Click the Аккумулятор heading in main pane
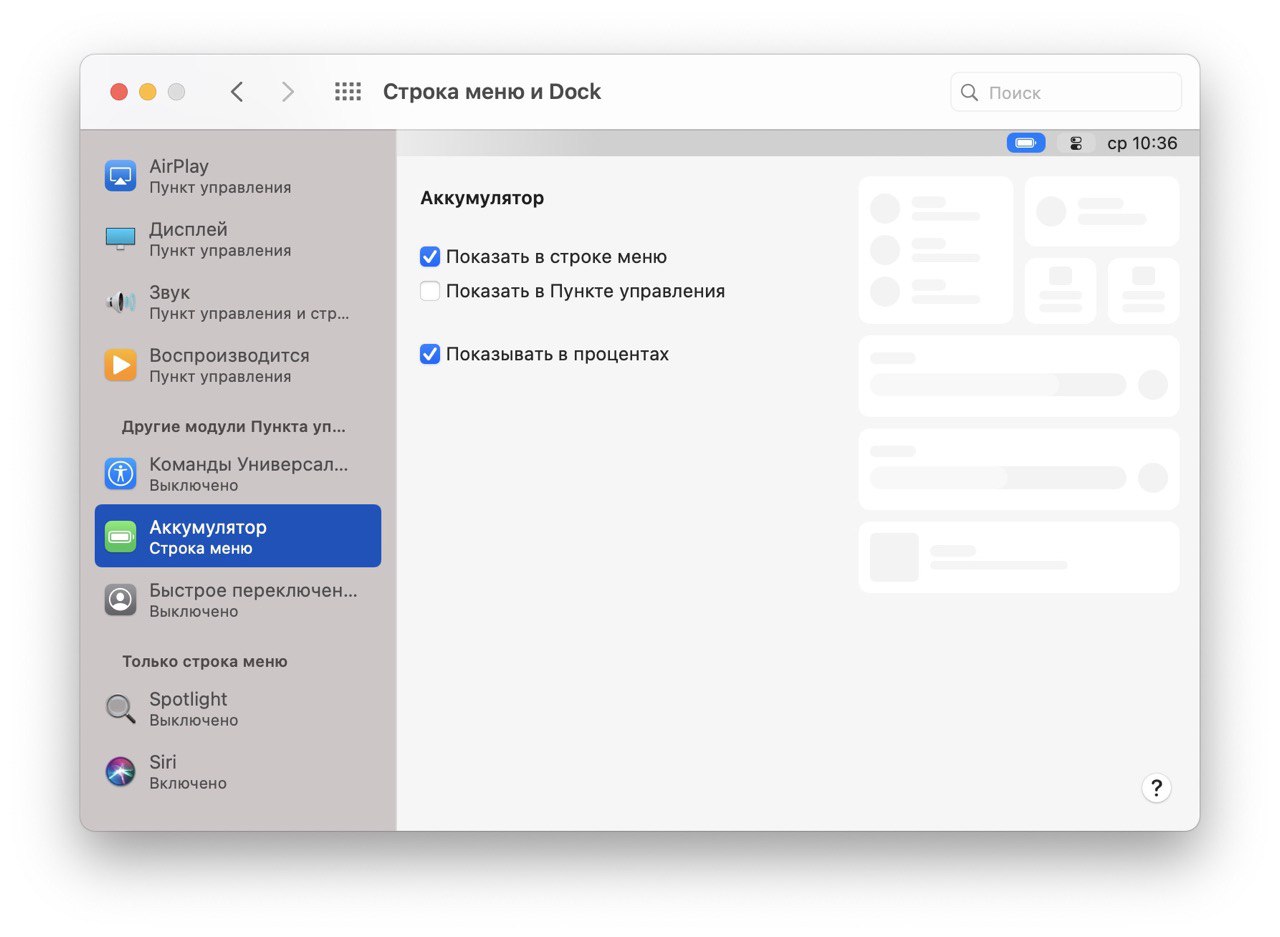 coord(482,198)
